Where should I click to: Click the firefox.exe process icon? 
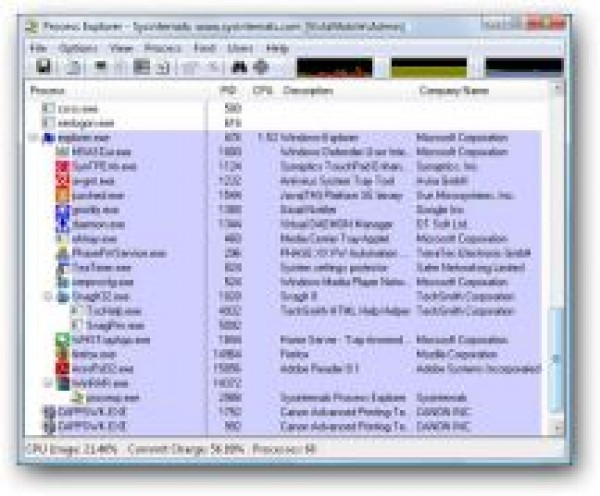63,354
